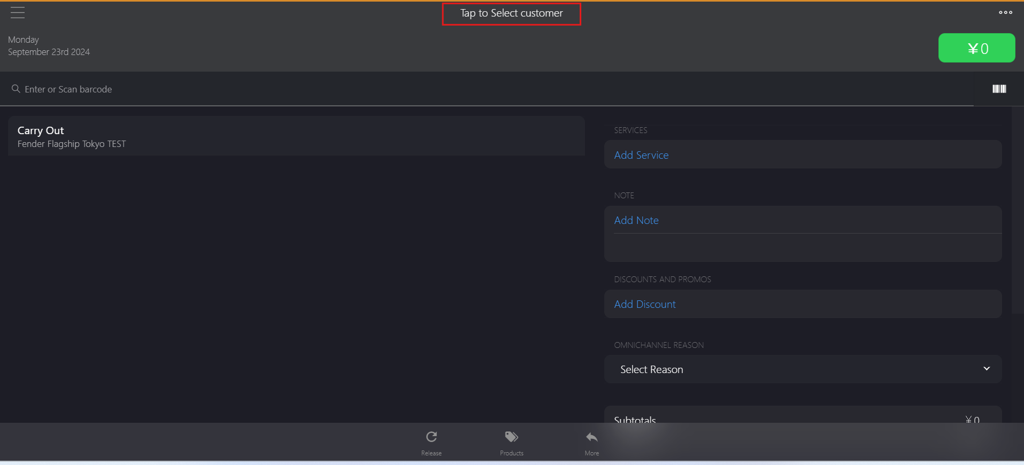1024x465 pixels.
Task: Click the Omnichannel Reason chevron arrow
Action: [987, 369]
